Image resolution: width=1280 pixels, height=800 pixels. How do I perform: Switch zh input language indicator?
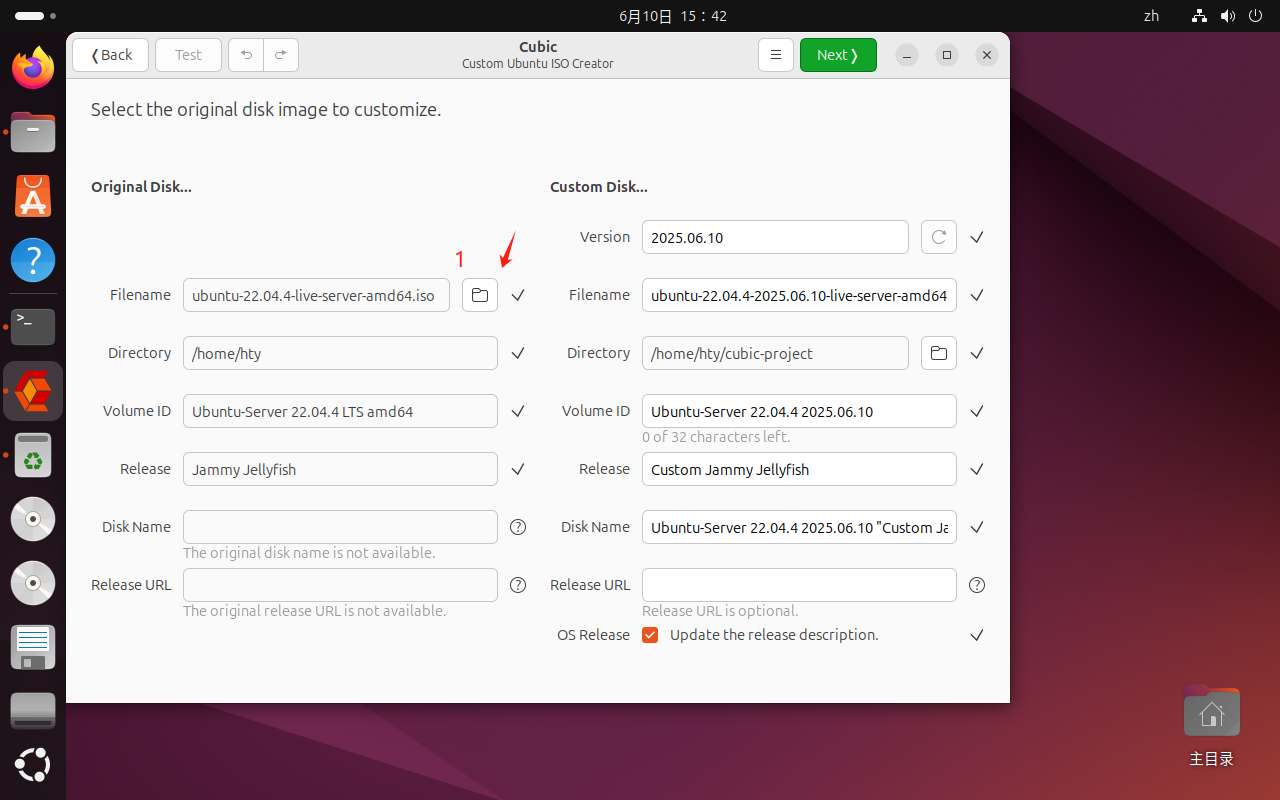tap(1151, 16)
